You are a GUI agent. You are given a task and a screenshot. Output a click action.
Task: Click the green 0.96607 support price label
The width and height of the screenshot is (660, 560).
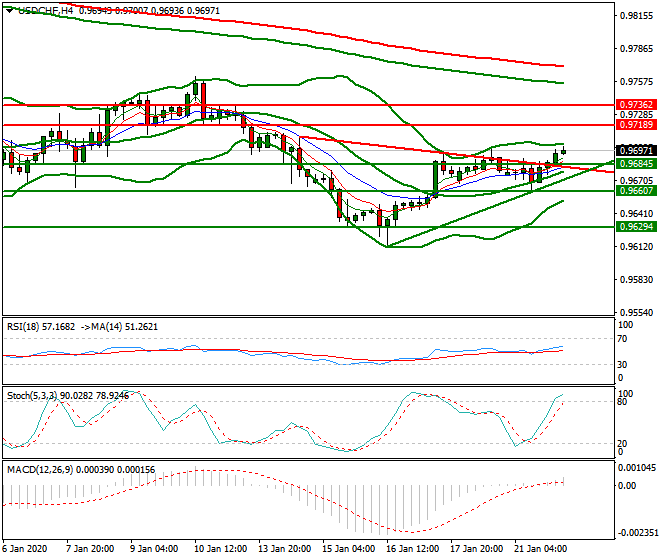(x=636, y=191)
